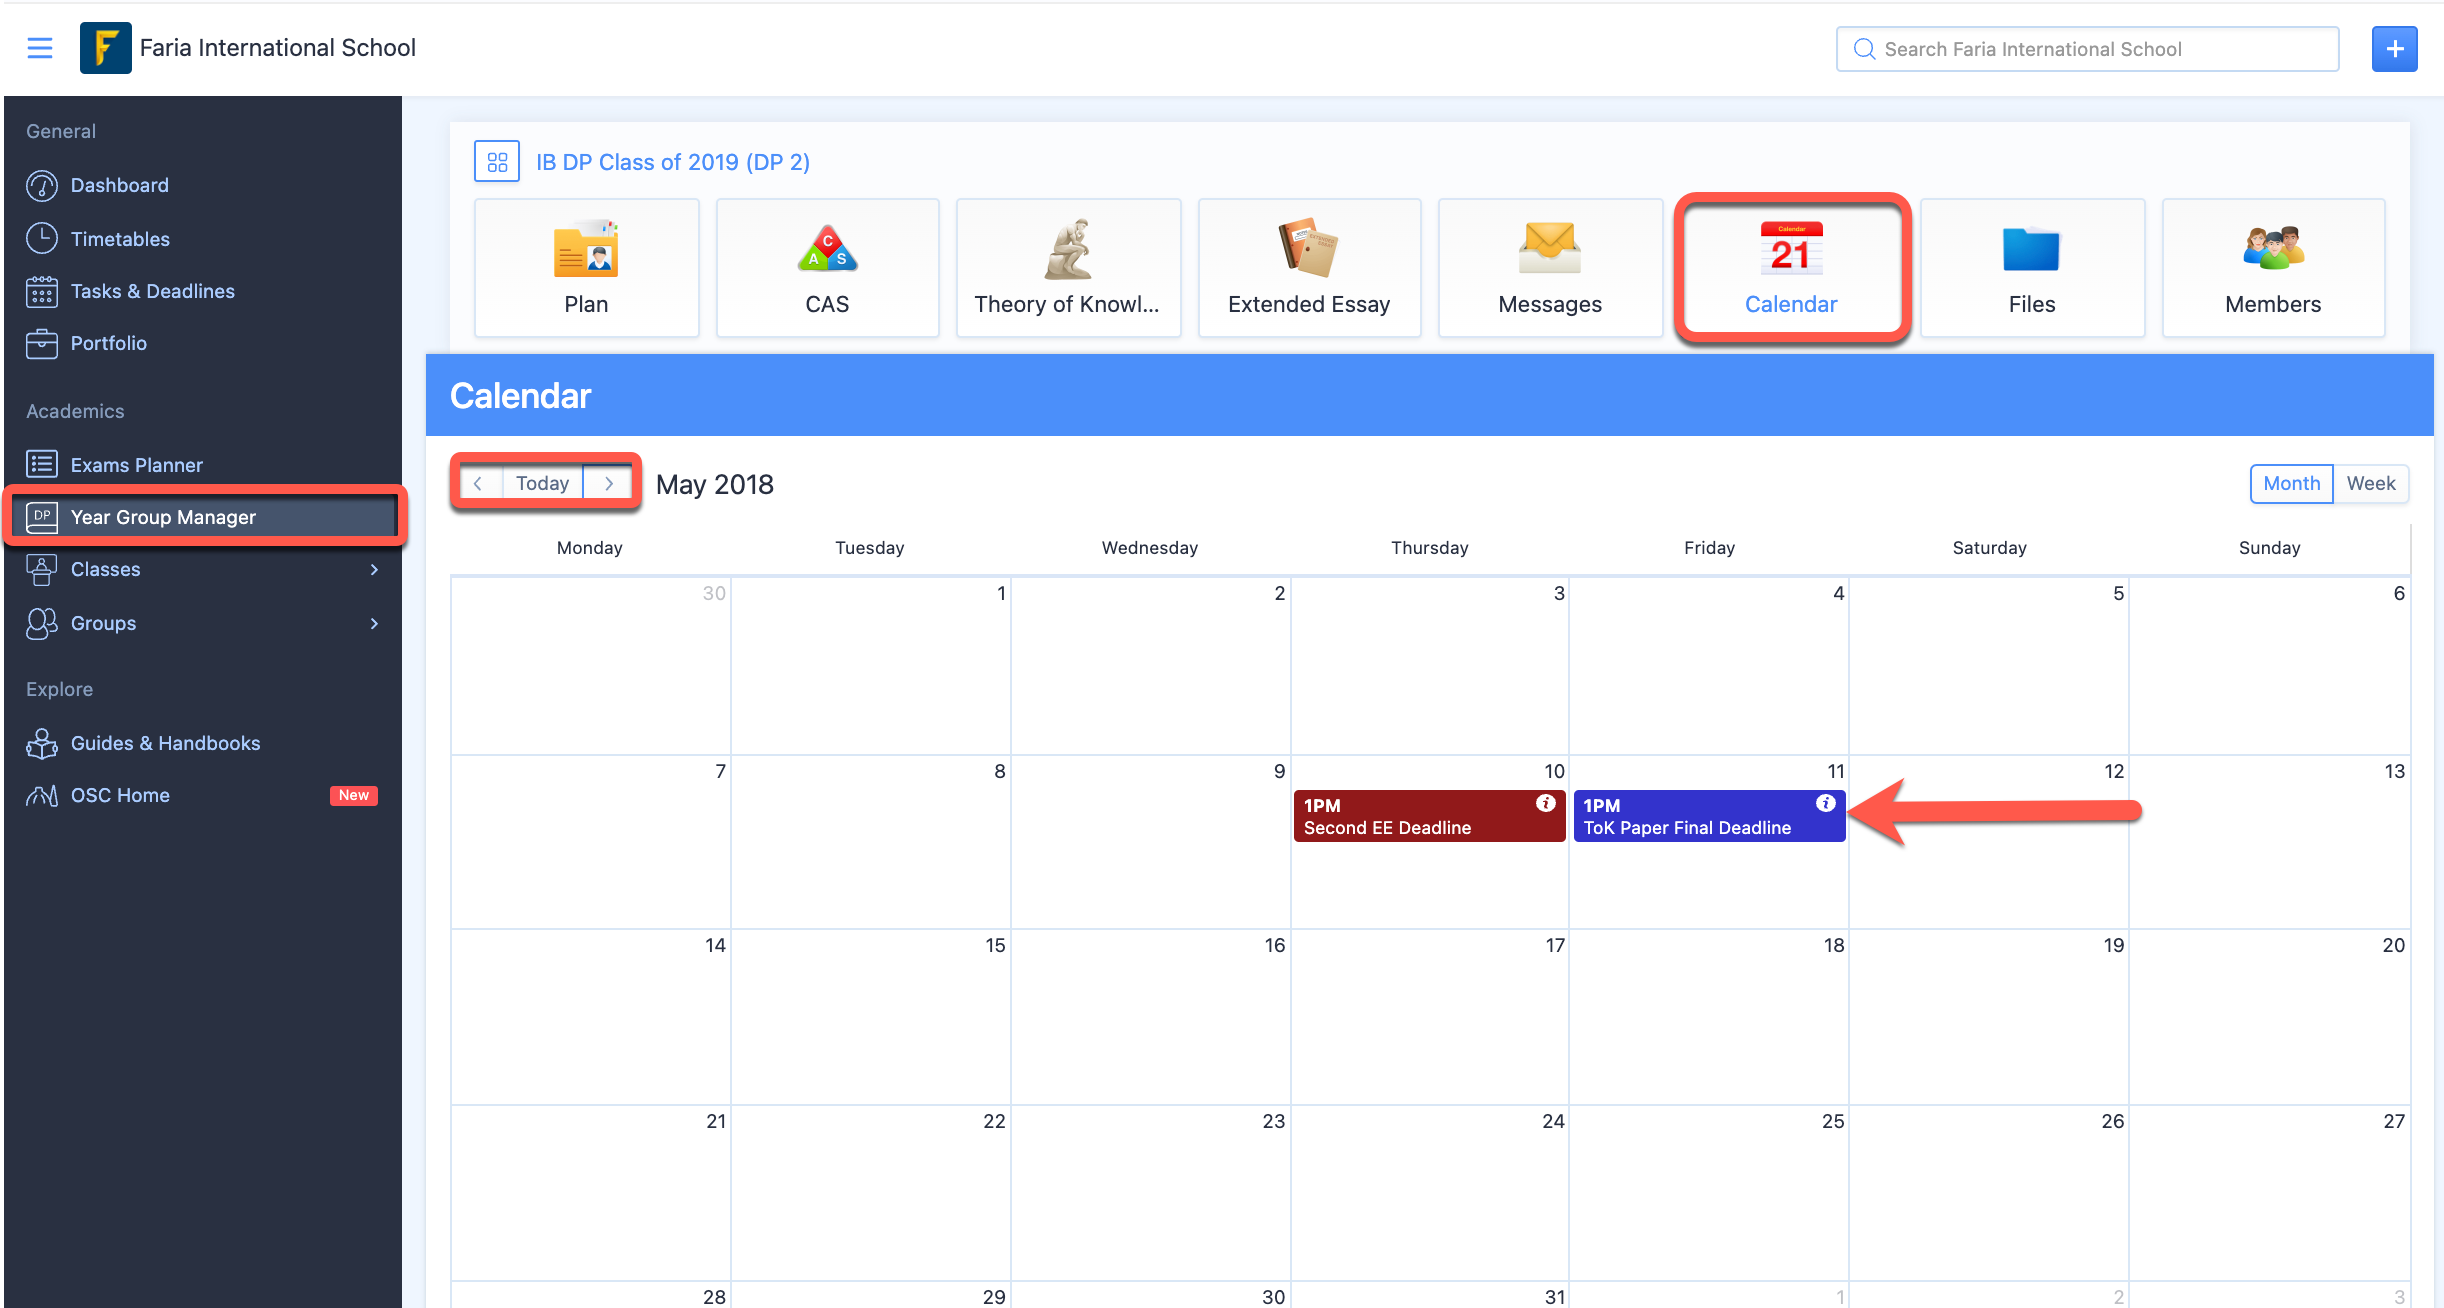The height and width of the screenshot is (1308, 2444).
Task: Select May 23 calendar cell
Action: (1150, 1193)
